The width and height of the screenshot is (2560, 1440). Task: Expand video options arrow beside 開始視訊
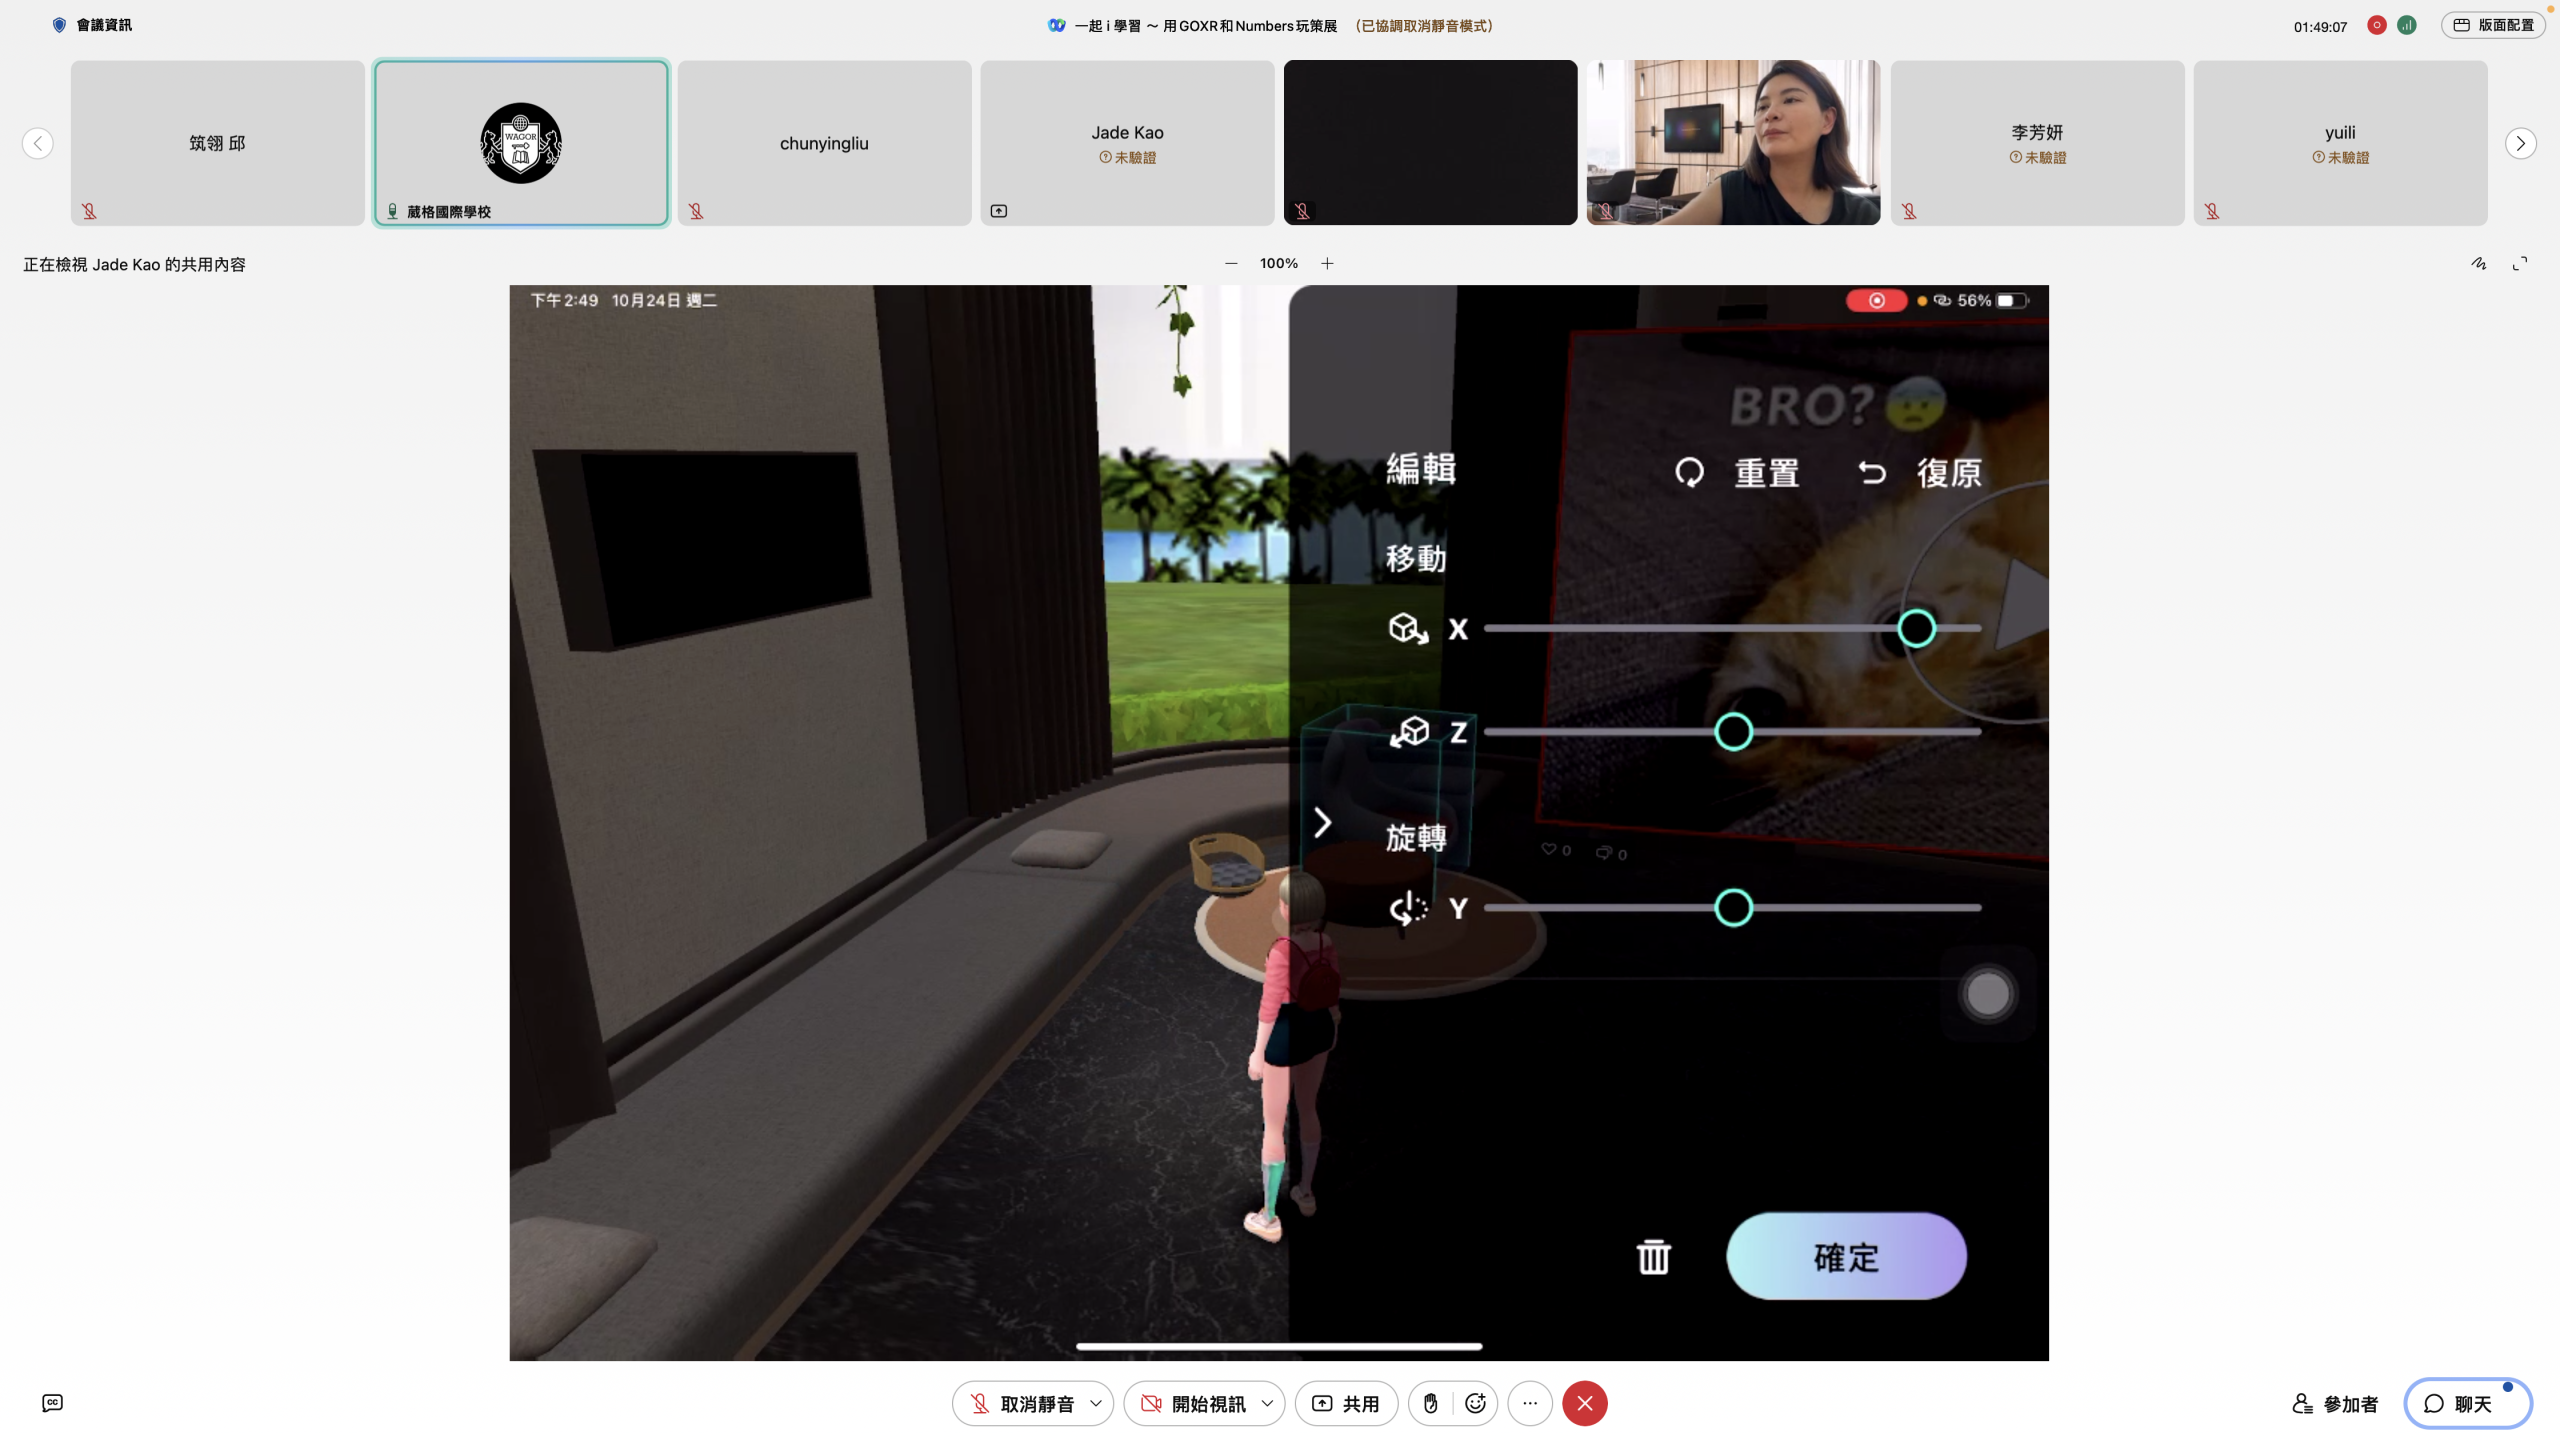click(1267, 1403)
